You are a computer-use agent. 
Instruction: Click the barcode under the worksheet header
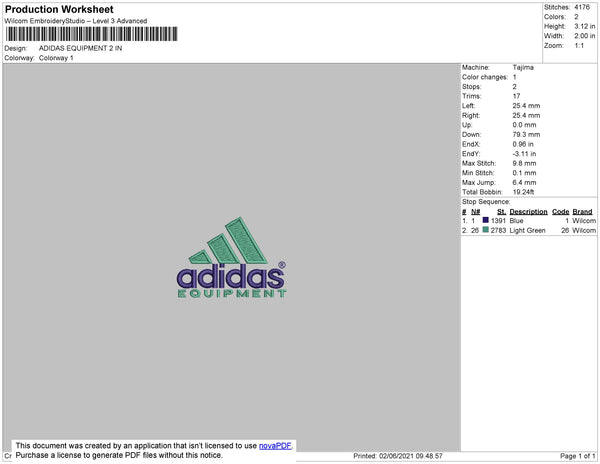click(x=91, y=34)
